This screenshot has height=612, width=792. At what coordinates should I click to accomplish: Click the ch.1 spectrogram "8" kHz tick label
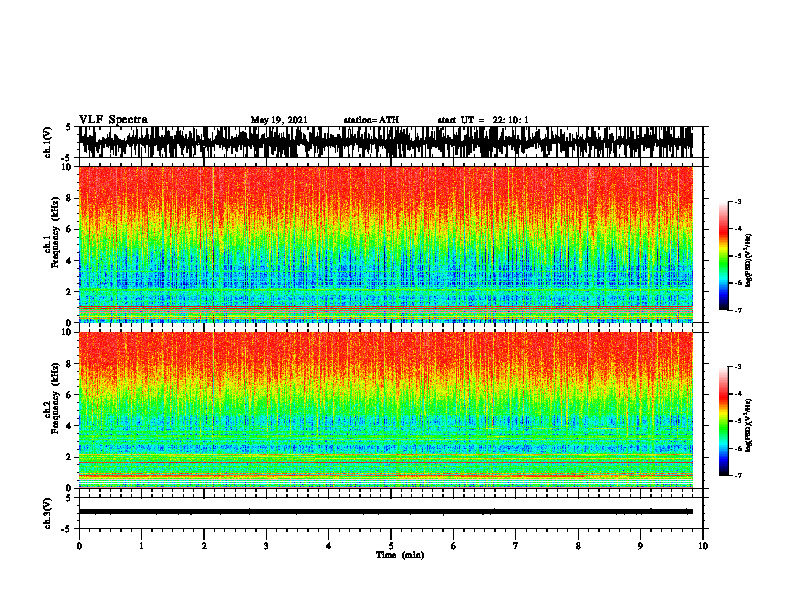[70, 198]
